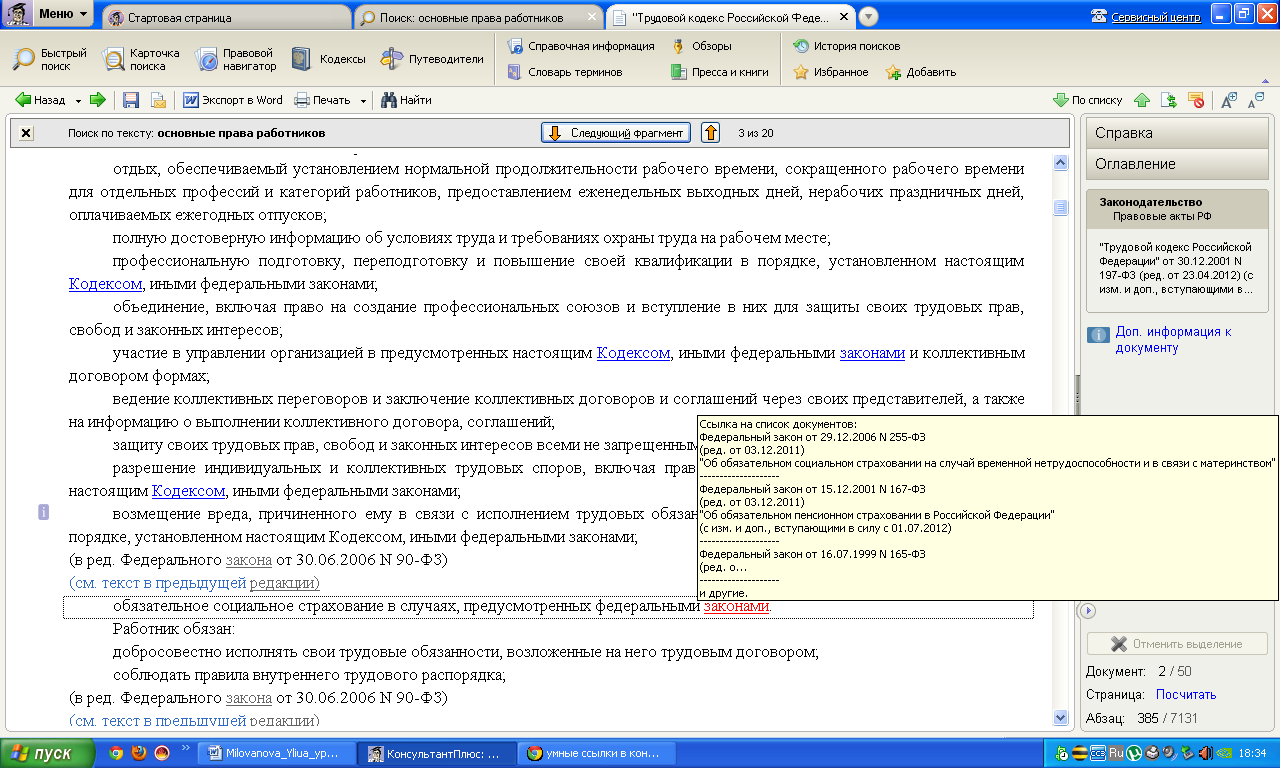Open Milovanova_Yliua Word taskbar item

click(x=277, y=754)
